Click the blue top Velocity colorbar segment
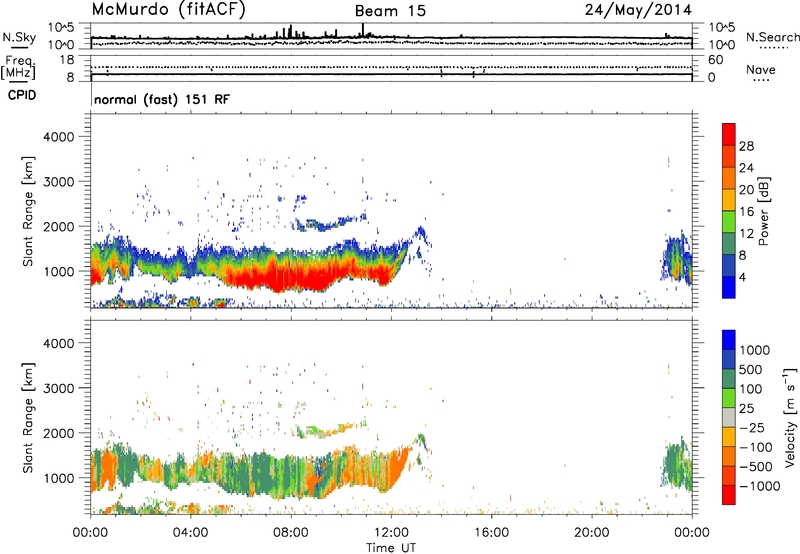 (x=729, y=340)
